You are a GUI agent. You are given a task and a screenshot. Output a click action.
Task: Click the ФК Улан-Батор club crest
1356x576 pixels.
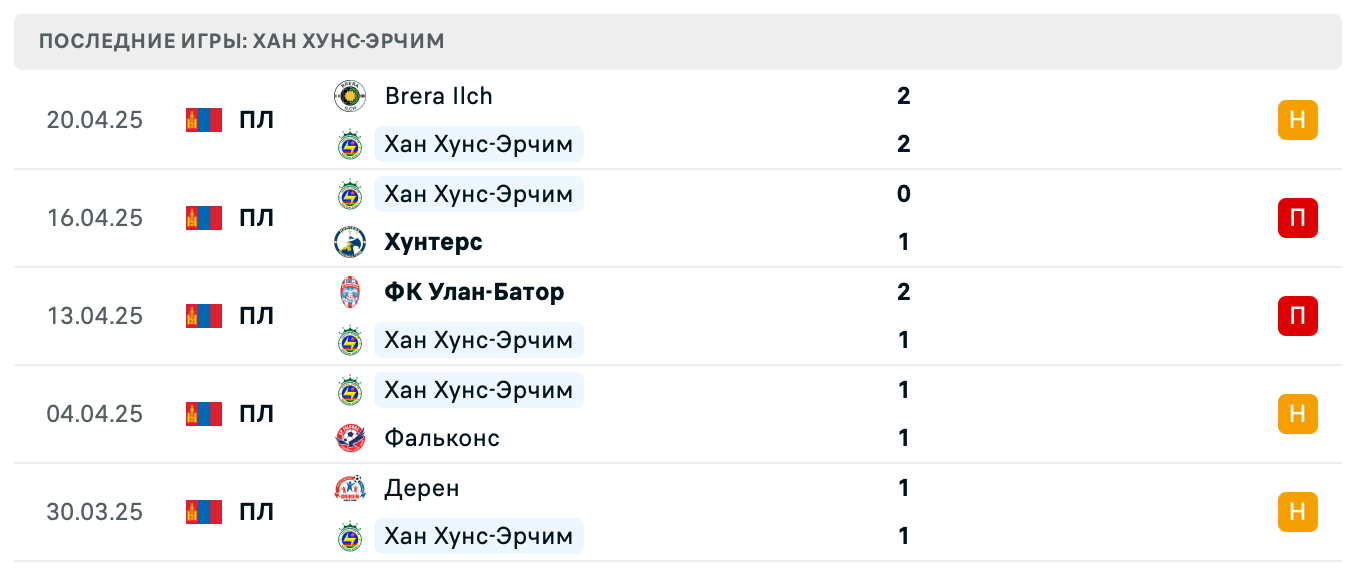click(350, 292)
